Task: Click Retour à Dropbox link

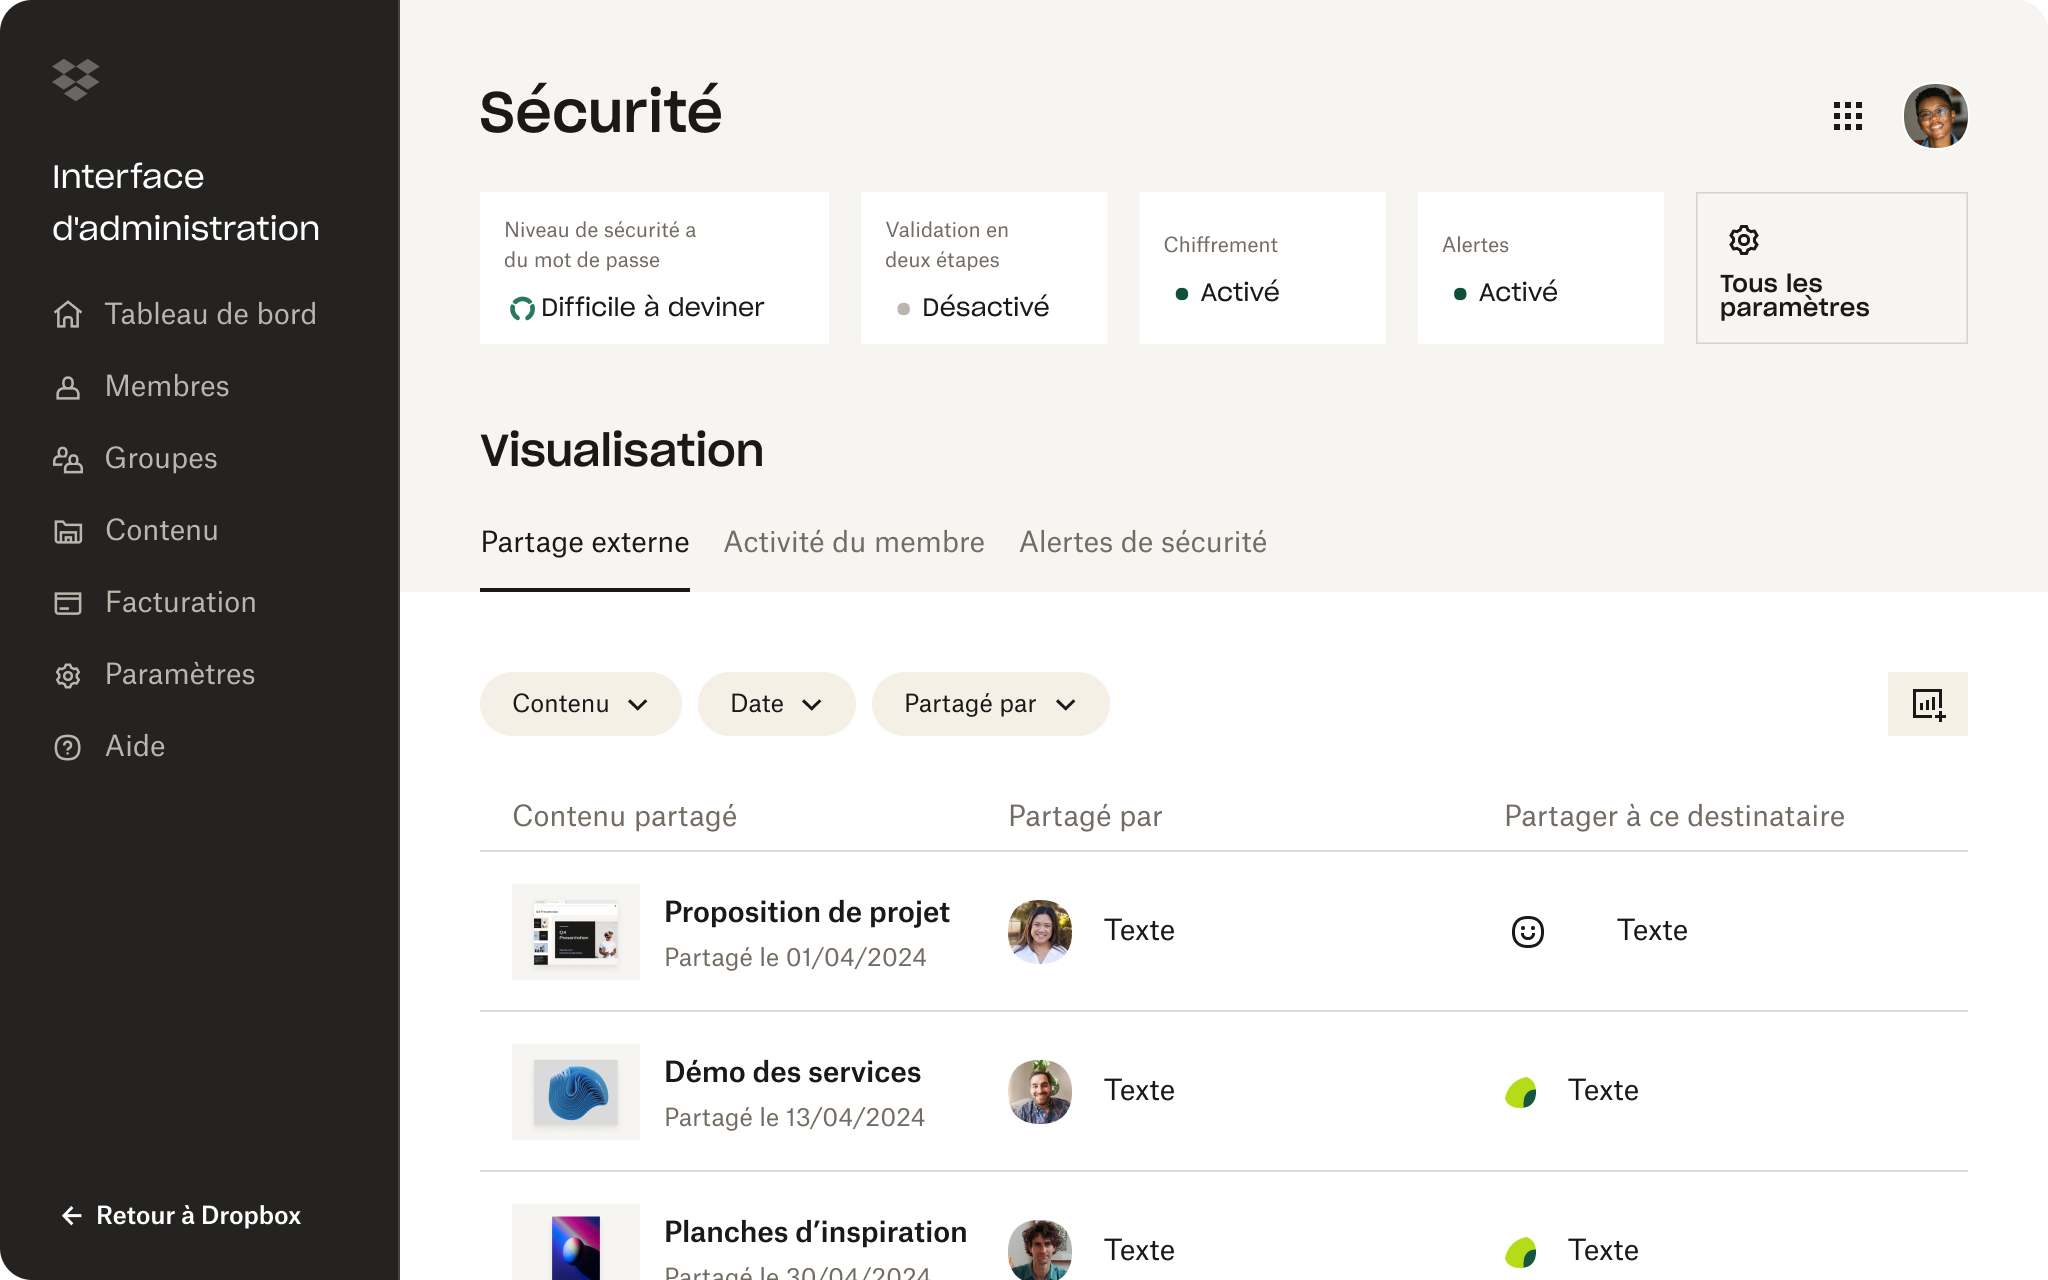Action: tap(181, 1215)
